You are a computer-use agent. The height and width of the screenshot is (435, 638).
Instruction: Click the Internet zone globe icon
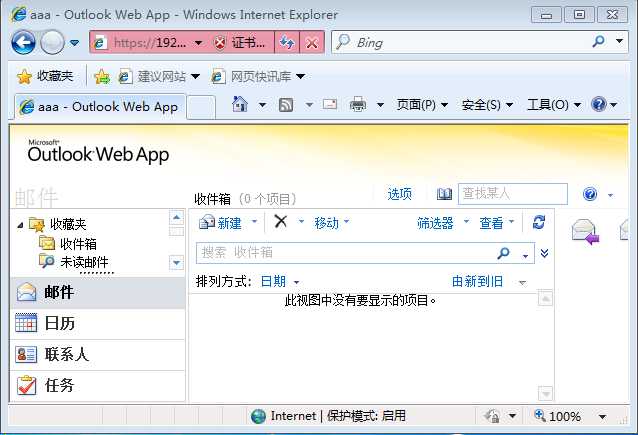258,416
